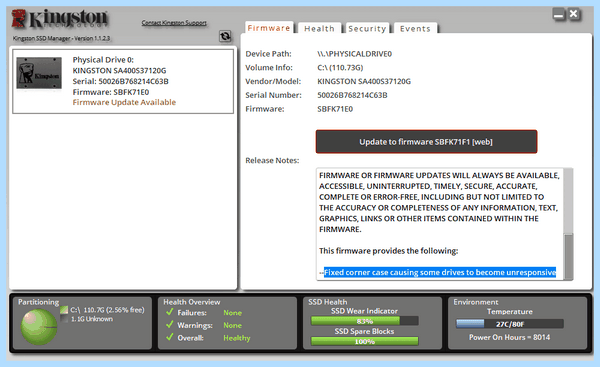Click the C:\ partition legend swatch
This screenshot has height=367, width=600.
click(64, 310)
